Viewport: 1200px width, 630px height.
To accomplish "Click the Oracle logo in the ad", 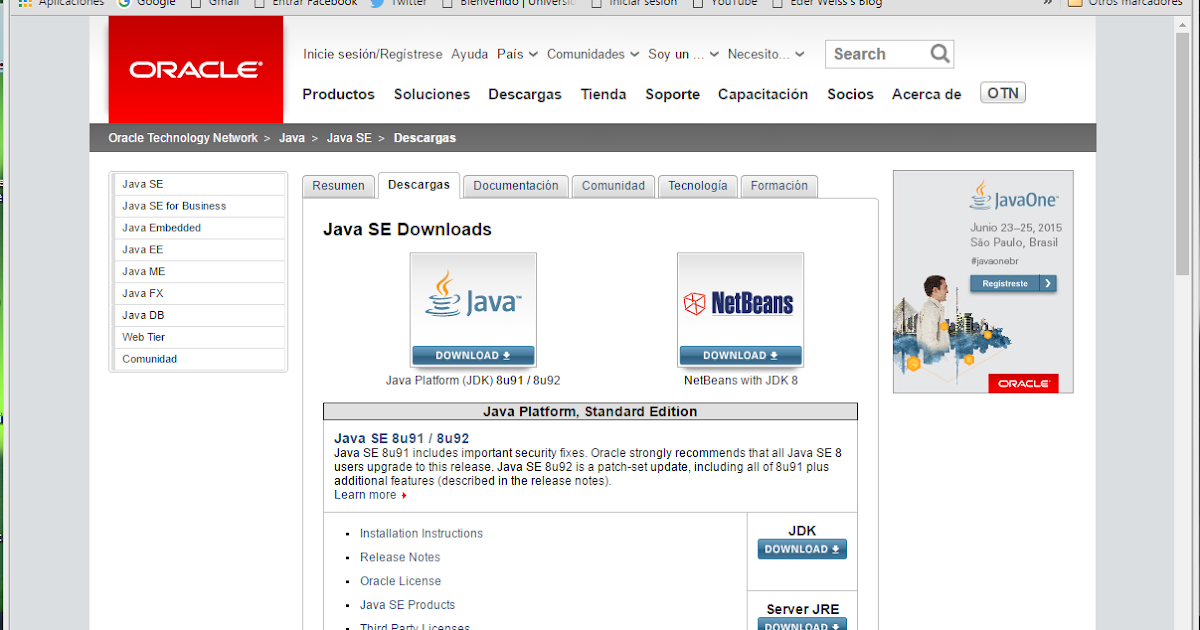I will click(x=1024, y=383).
